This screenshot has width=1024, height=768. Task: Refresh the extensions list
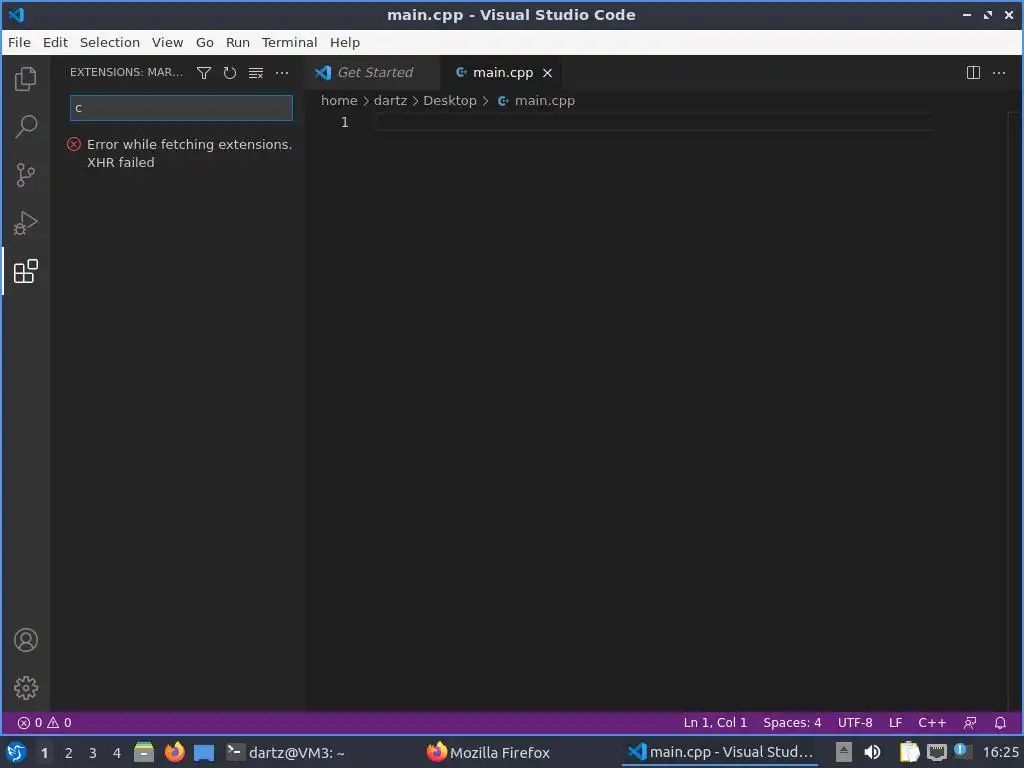230,72
